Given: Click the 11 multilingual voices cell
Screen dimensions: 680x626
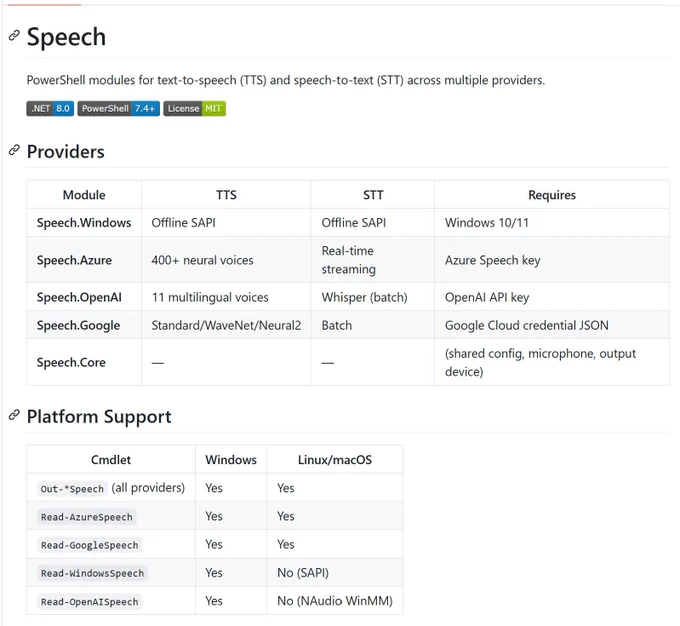Looking at the screenshot, I should (x=226, y=297).
